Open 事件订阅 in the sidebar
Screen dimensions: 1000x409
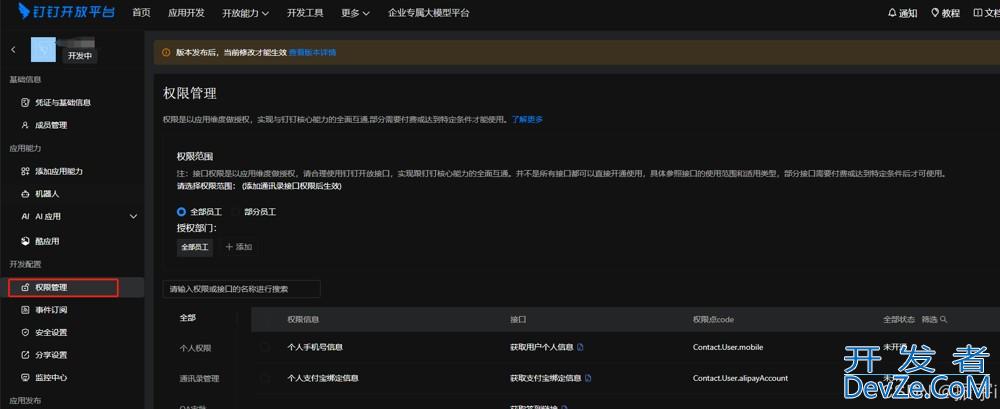44,309
